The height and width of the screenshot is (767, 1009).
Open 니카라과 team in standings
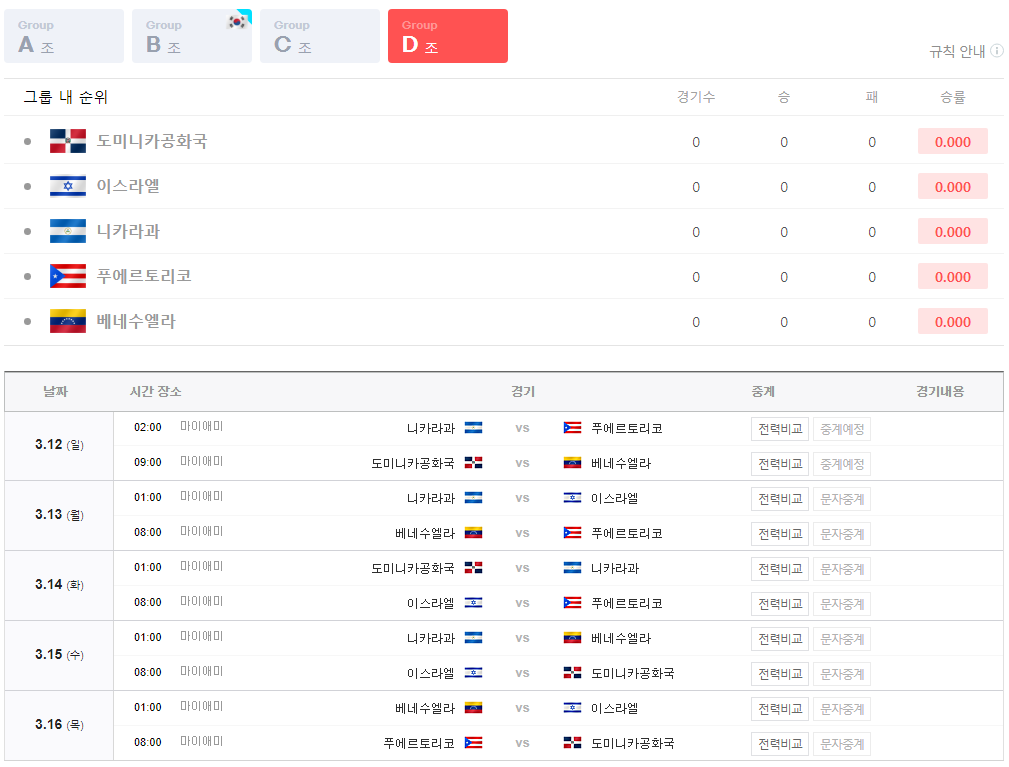[128, 231]
